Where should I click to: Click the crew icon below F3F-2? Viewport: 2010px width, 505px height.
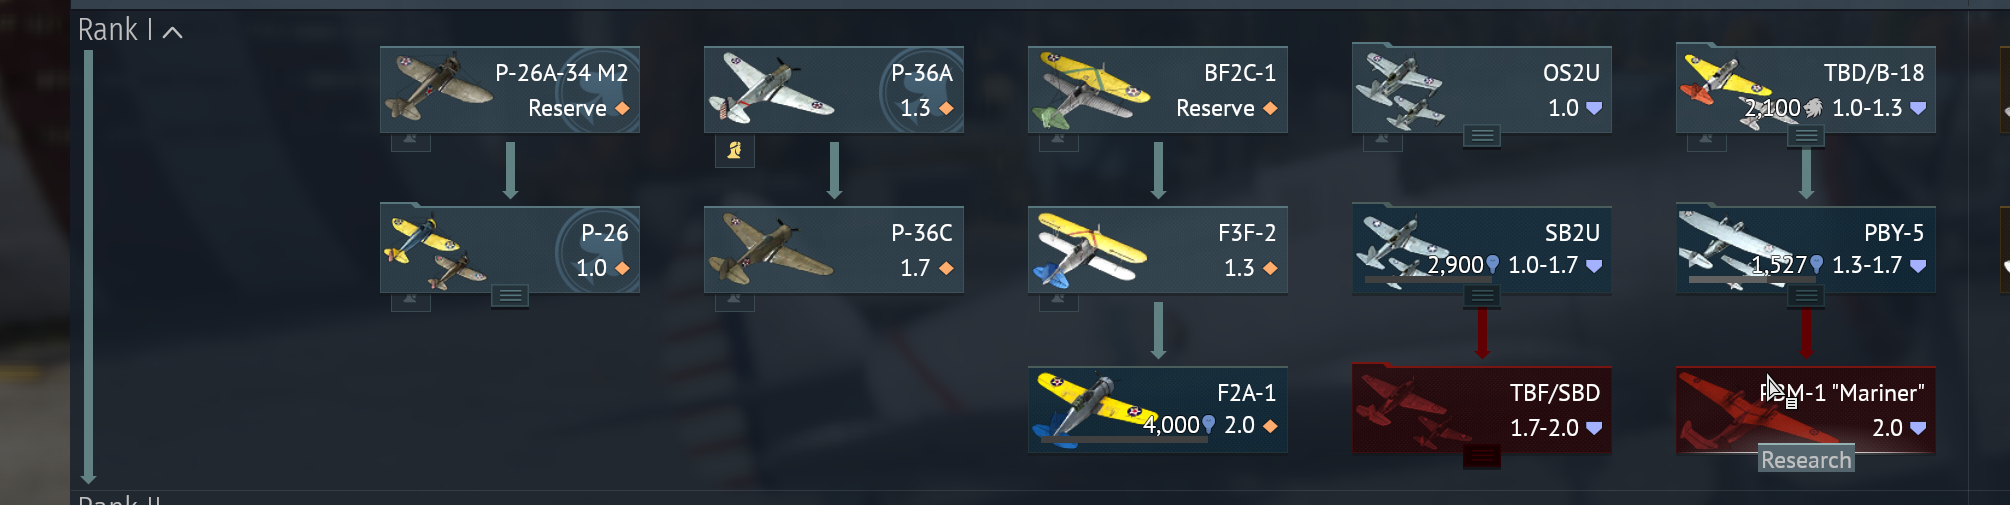pyautogui.click(x=1058, y=301)
